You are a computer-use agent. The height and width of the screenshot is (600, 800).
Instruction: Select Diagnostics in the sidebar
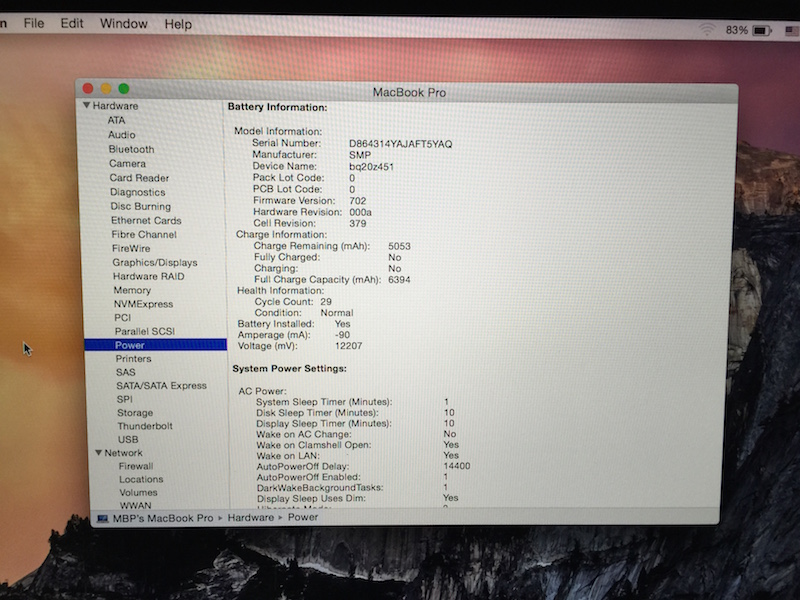[138, 192]
